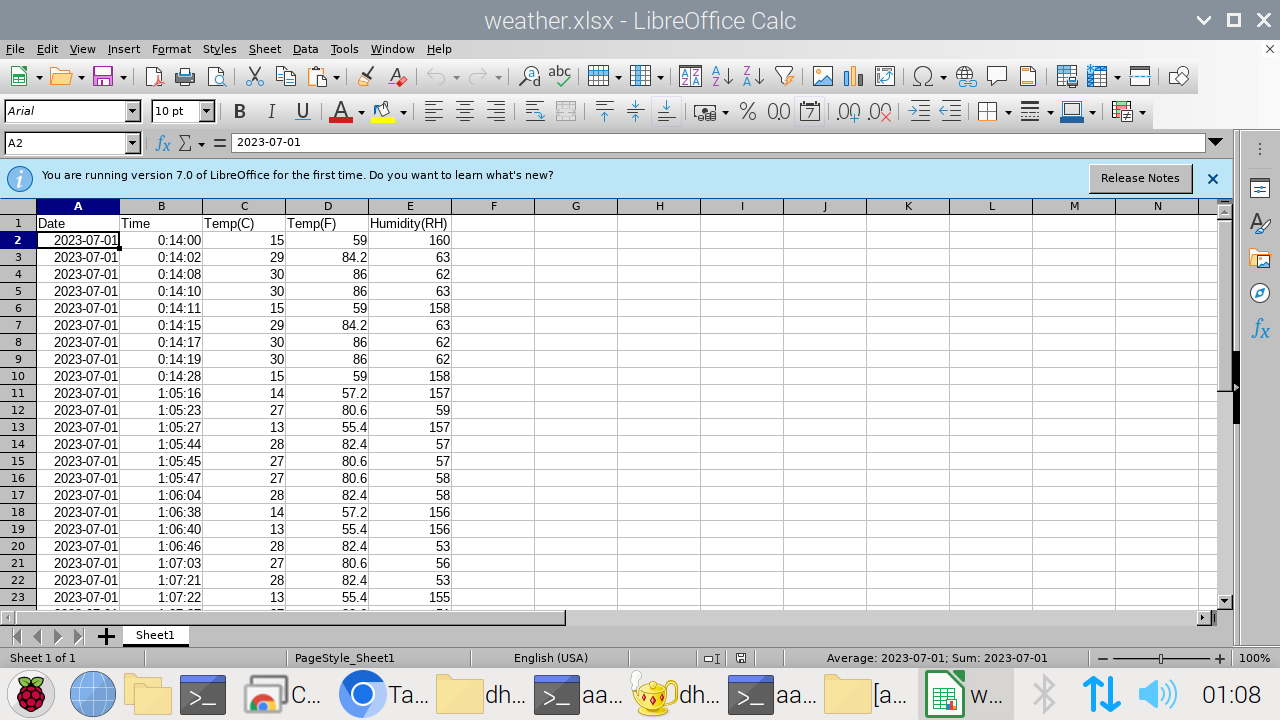Select the Sheet1 tab
Screen dimensions: 1280x720
155,636
